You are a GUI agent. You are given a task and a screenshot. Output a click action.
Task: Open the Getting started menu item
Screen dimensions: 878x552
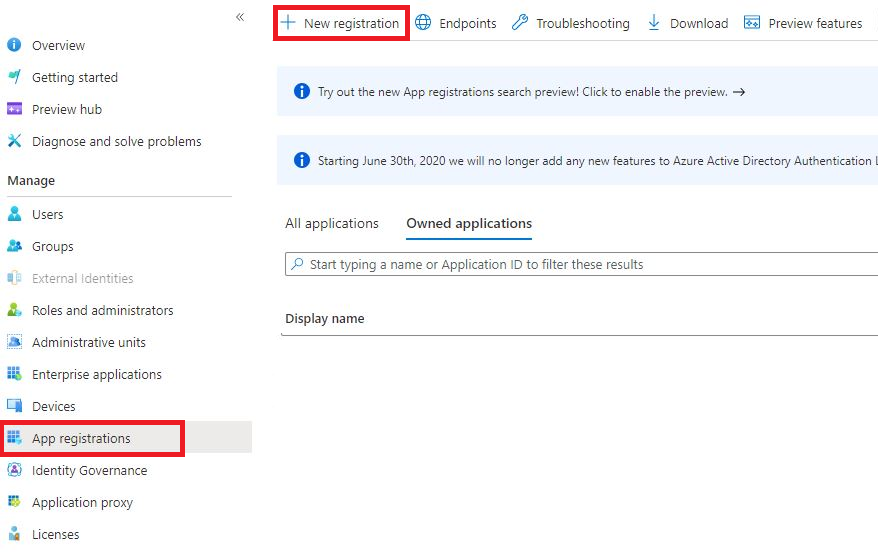coord(74,77)
